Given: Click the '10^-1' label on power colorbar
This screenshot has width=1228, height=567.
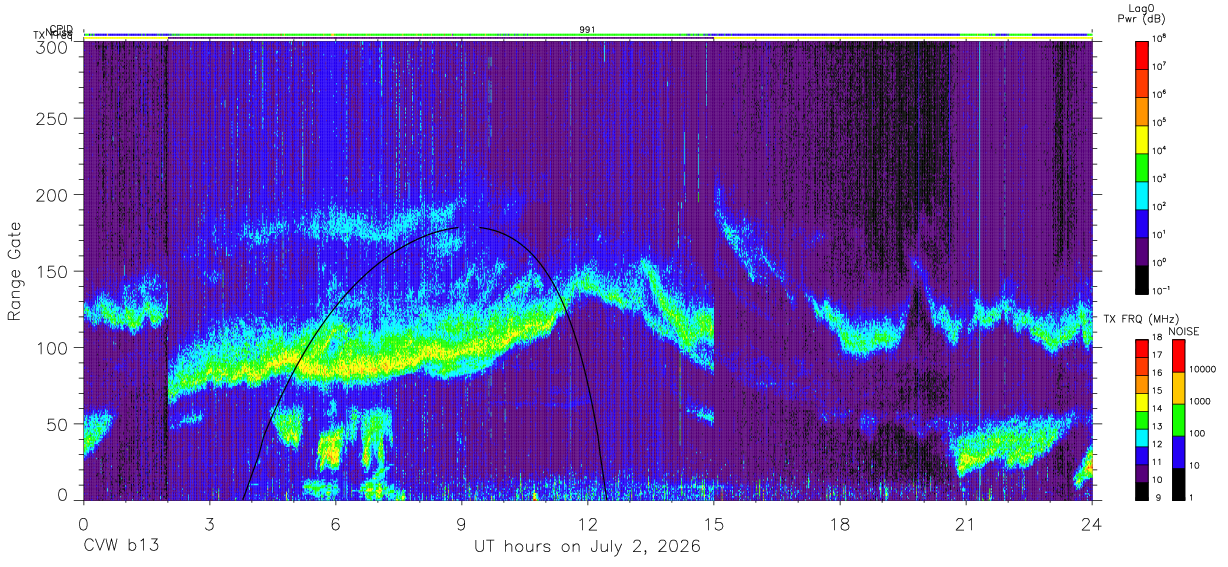Looking at the screenshot, I should pos(1161,290).
